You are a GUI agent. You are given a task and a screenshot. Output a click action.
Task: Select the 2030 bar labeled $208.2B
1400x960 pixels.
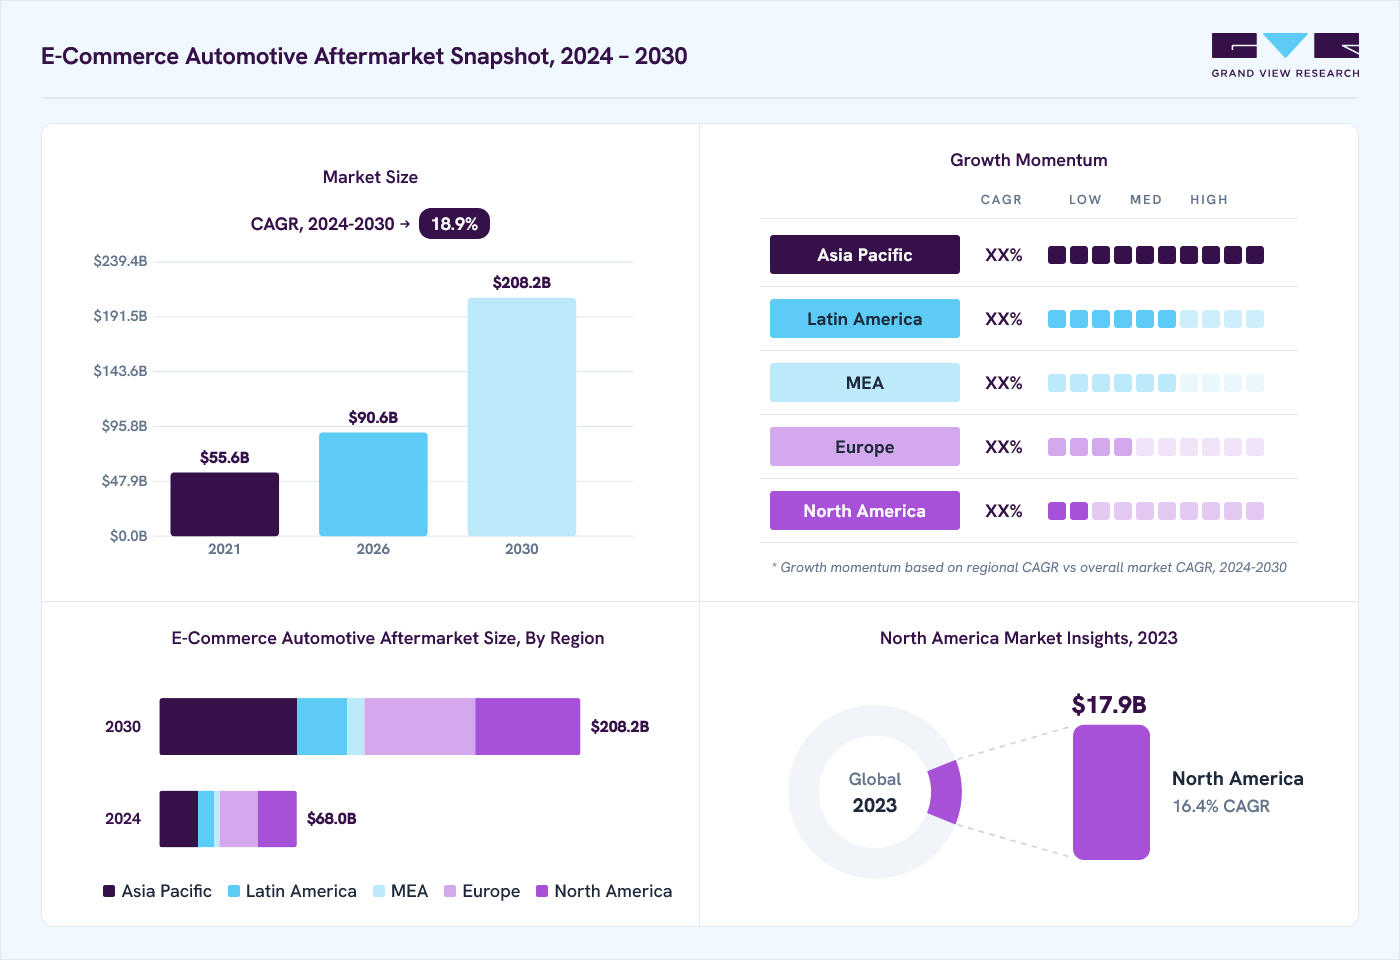click(522, 417)
